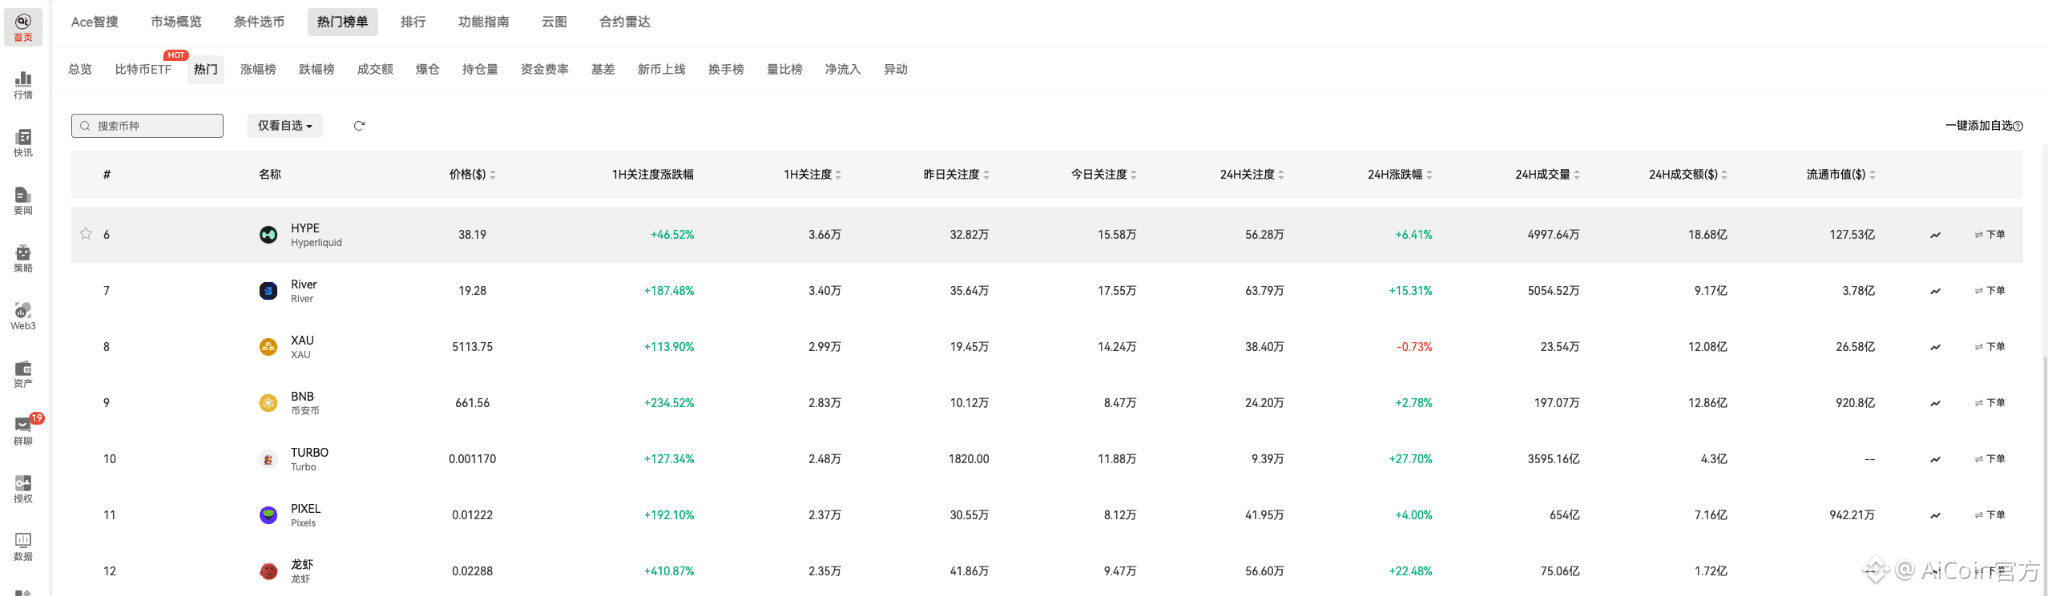The width and height of the screenshot is (2048, 596).
Task: Switch to the 条件选币 top tab
Action: tap(259, 22)
